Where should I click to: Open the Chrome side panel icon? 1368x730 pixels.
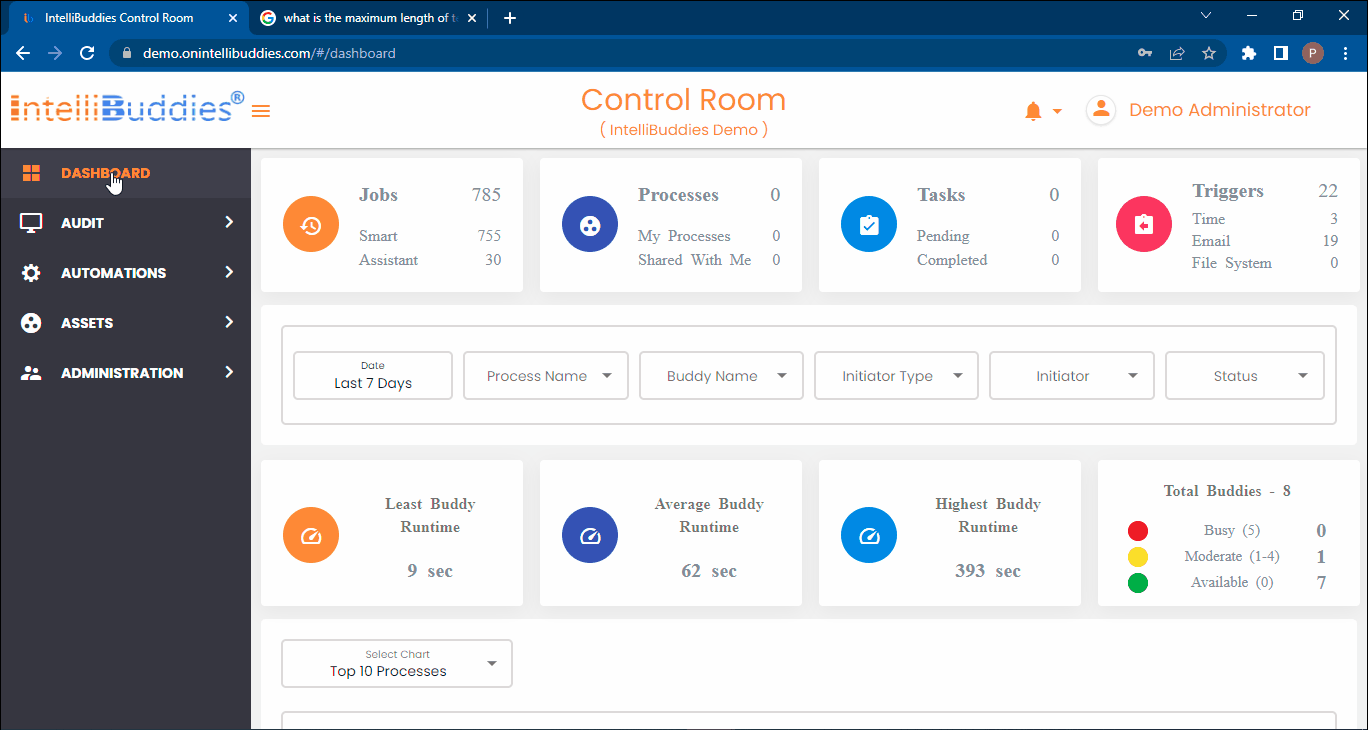click(1280, 53)
